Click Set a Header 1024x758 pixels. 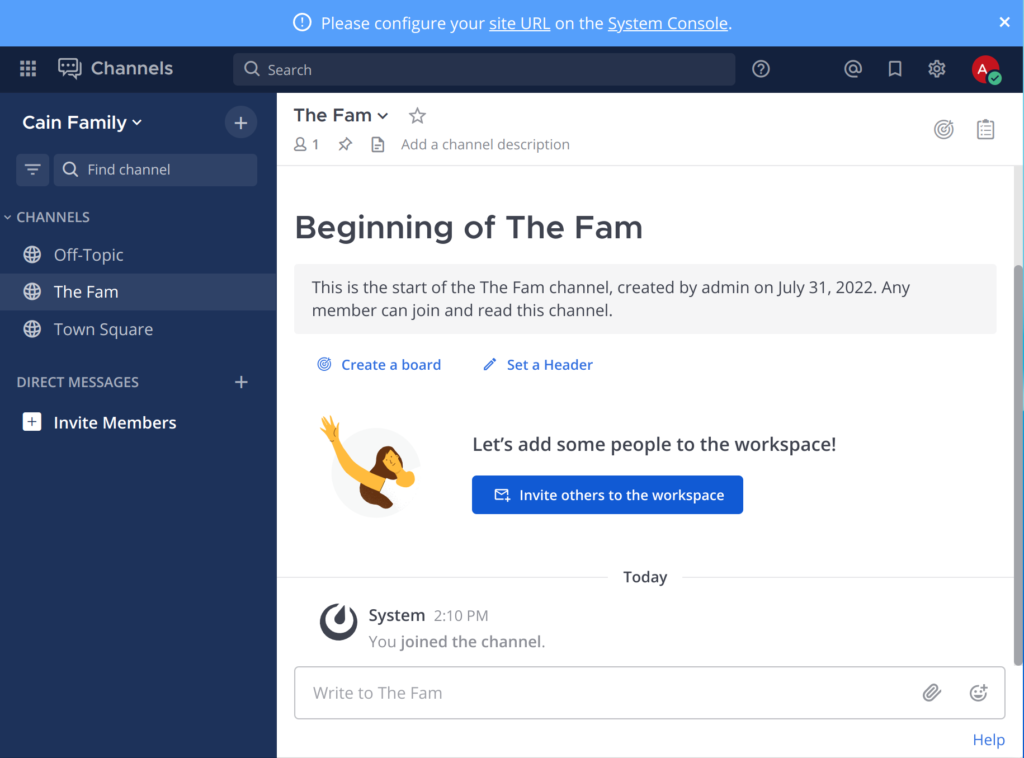click(537, 364)
